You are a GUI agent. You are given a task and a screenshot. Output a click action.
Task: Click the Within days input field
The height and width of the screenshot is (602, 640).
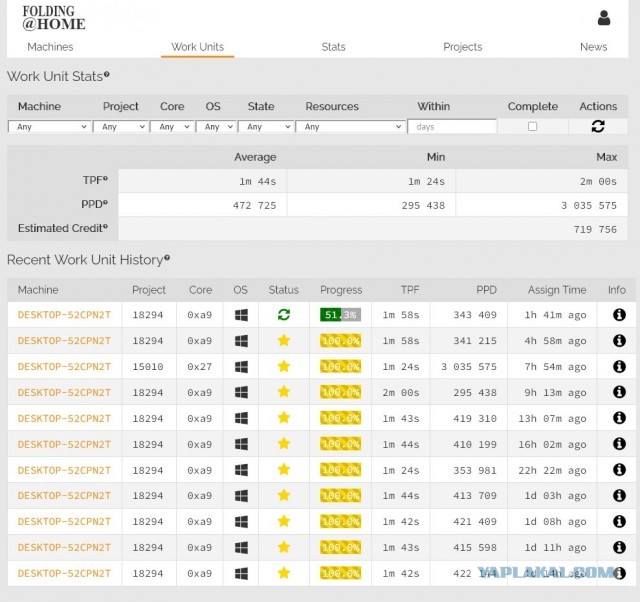pyautogui.click(x=452, y=127)
